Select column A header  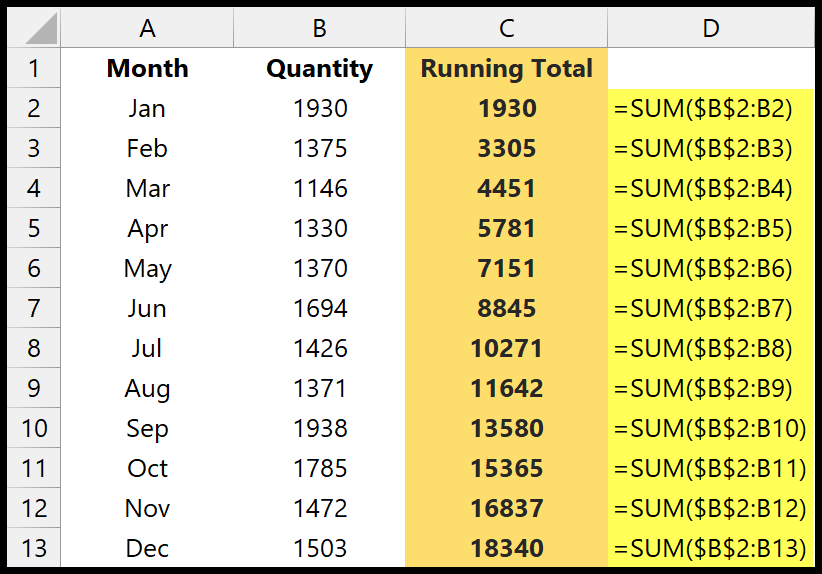tap(147, 28)
